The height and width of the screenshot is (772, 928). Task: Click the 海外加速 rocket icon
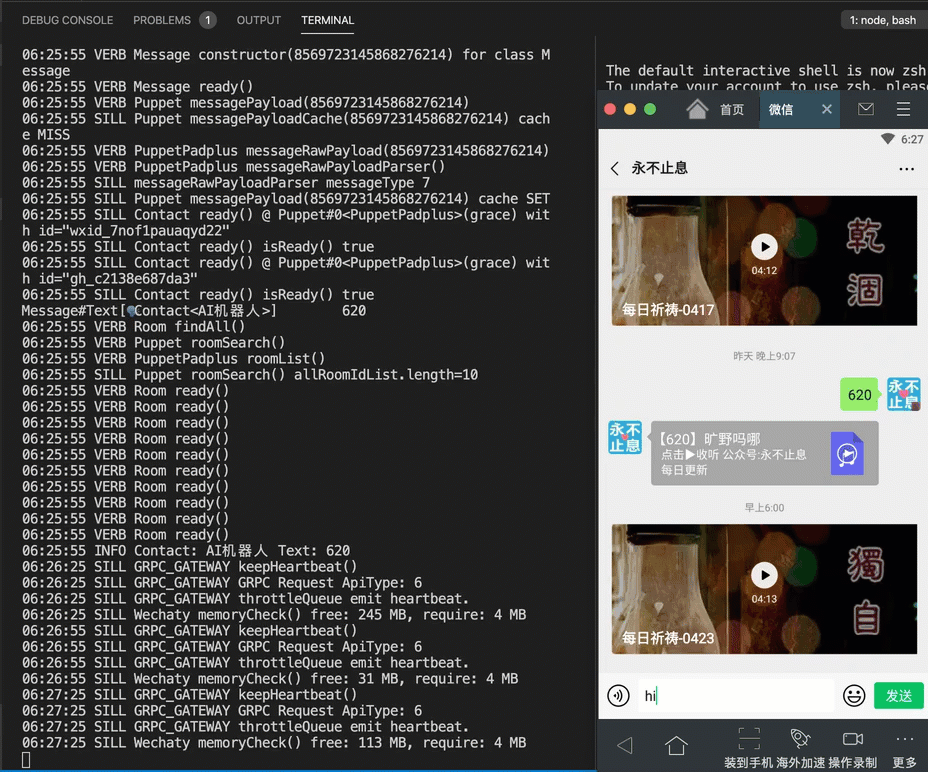point(800,747)
